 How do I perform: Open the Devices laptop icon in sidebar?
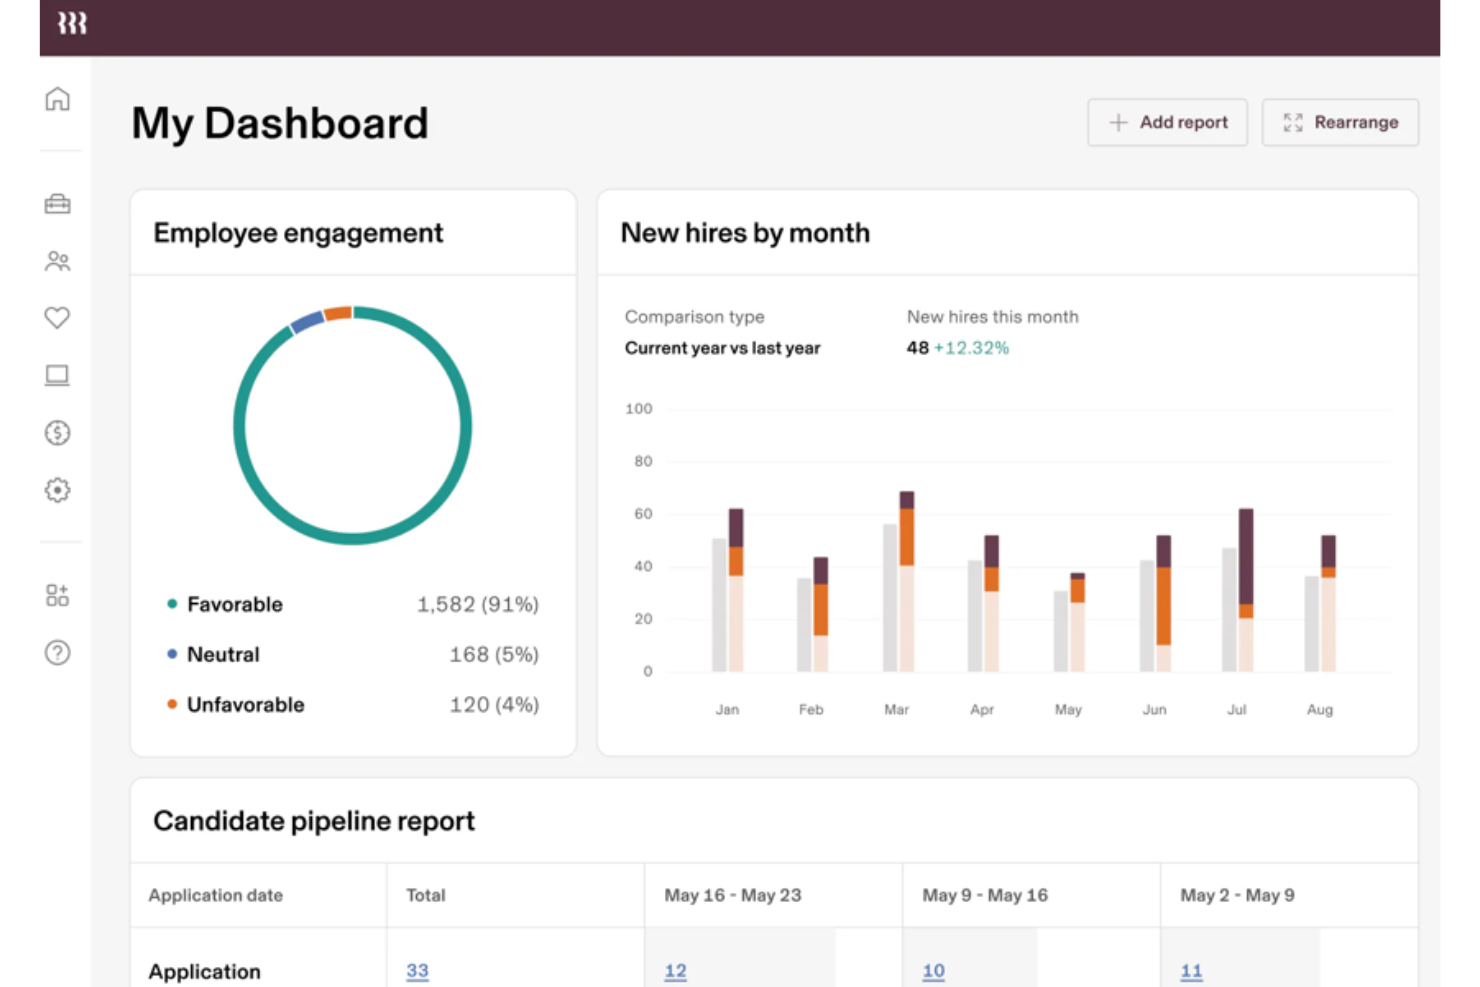(57, 375)
